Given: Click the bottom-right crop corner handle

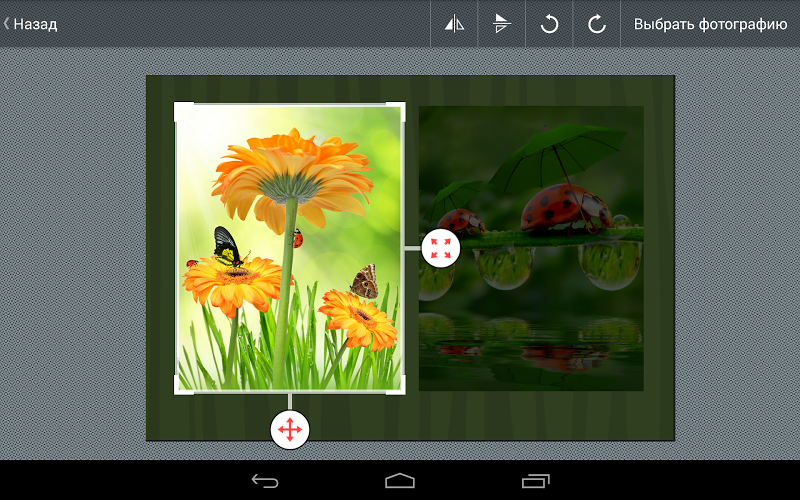Looking at the screenshot, I should coord(396,385).
